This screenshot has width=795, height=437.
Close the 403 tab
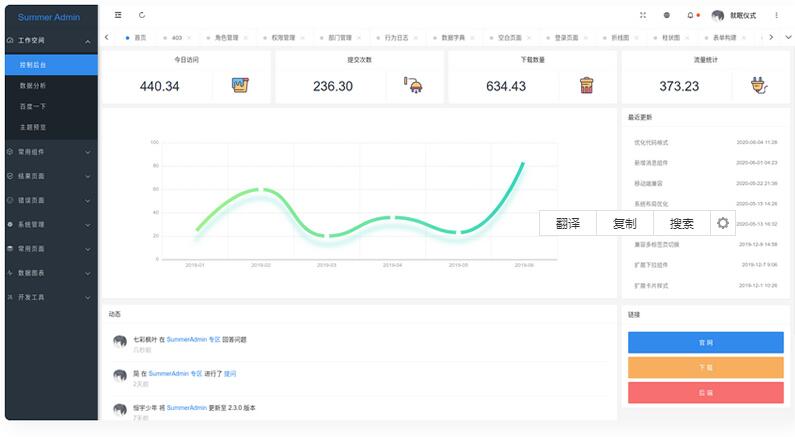[190, 38]
